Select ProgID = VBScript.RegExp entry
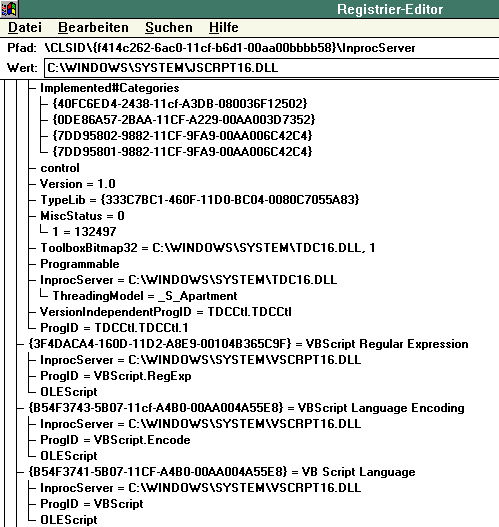This screenshot has width=499, height=527. (116, 376)
